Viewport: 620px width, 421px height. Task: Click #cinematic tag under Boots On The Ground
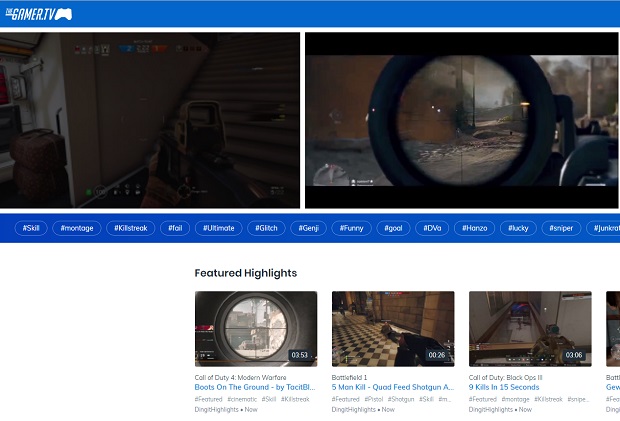coord(242,399)
